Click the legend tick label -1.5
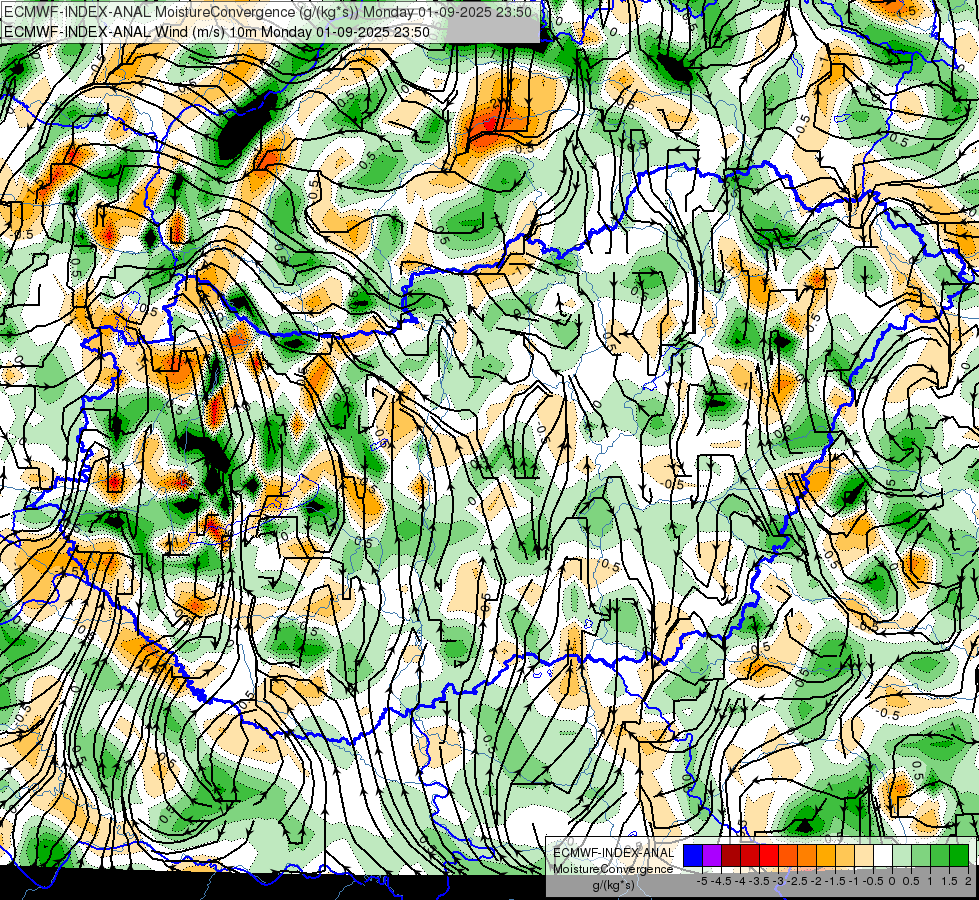 835,881
